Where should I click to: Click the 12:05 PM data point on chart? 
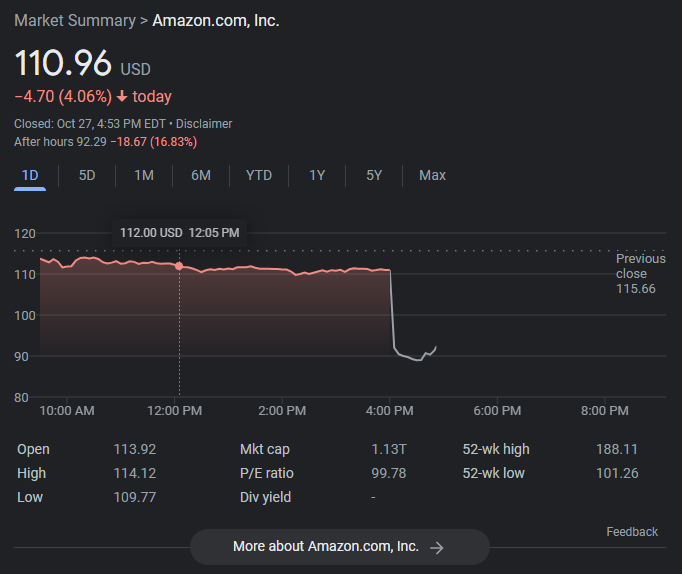click(x=179, y=266)
